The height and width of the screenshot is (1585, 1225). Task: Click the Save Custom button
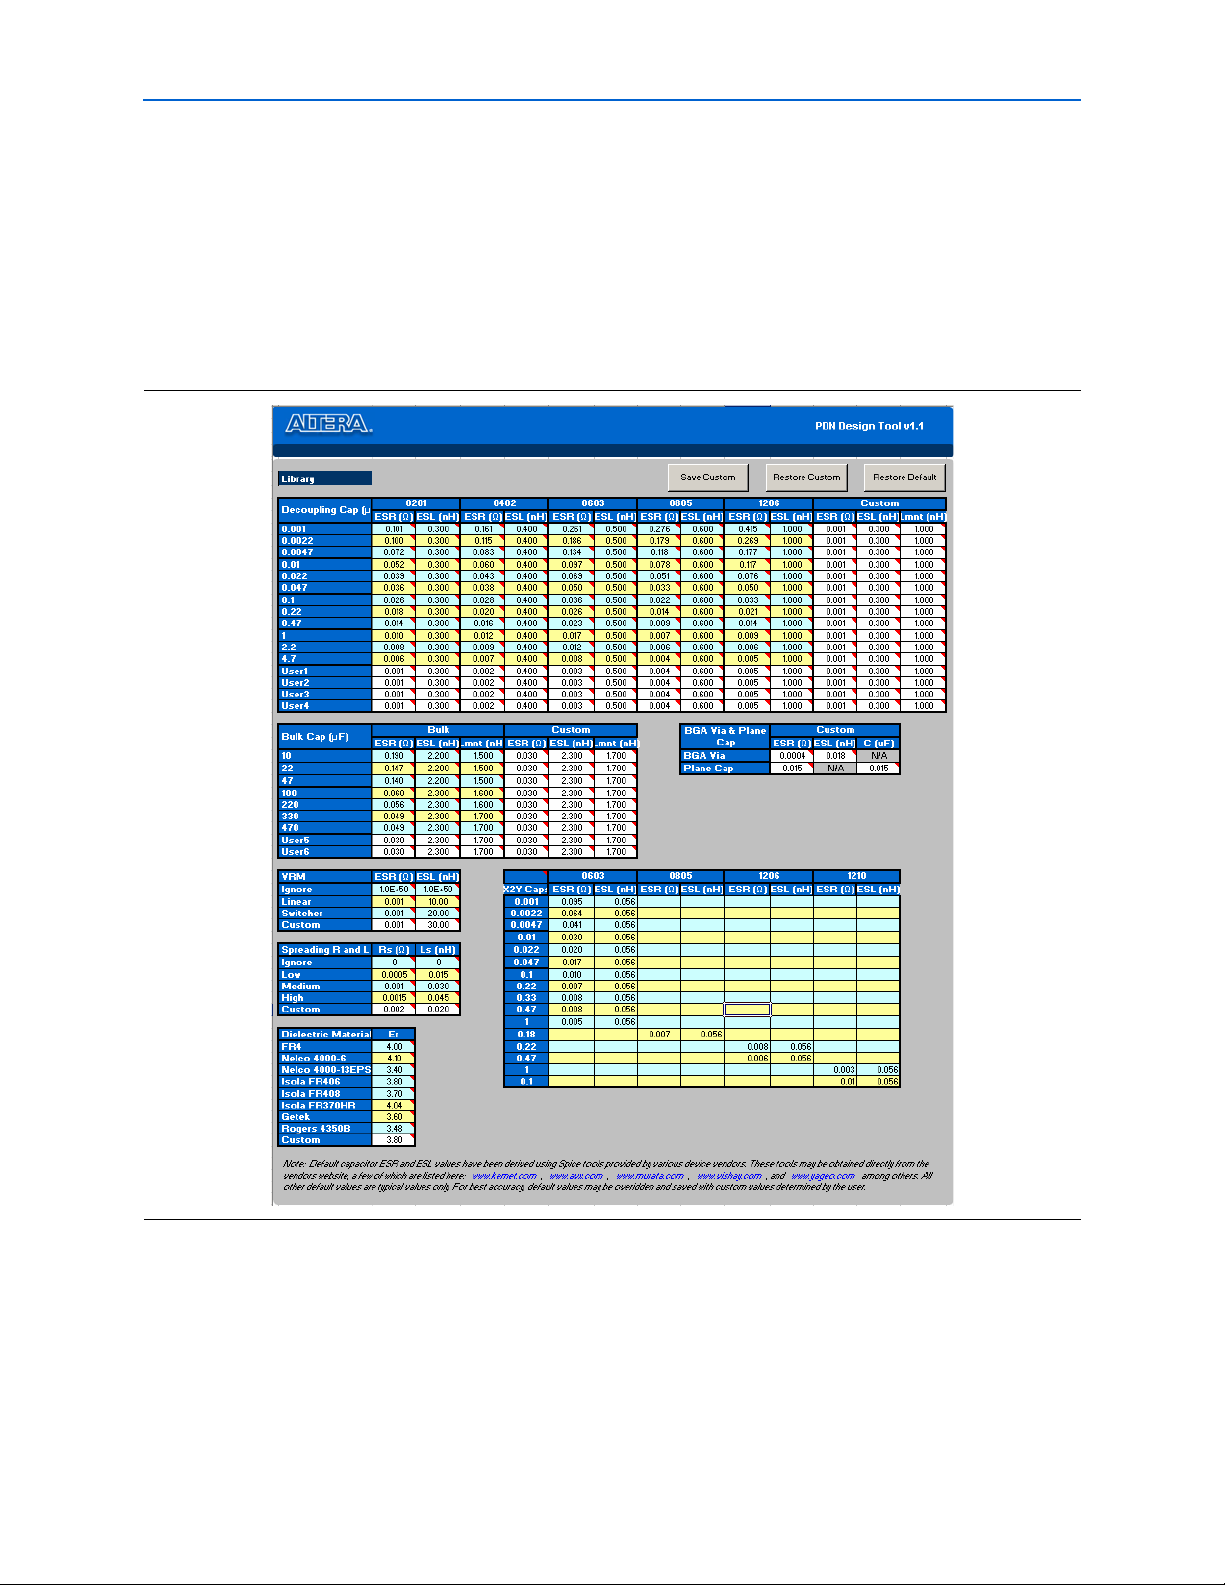(707, 477)
